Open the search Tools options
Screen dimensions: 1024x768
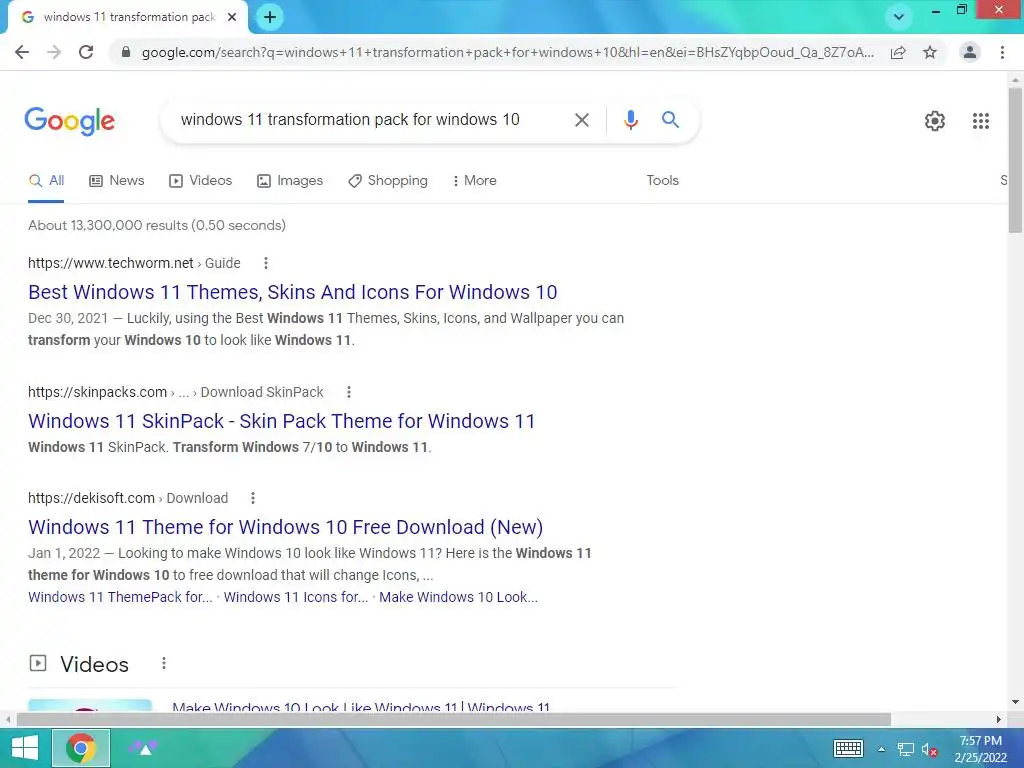coord(662,180)
